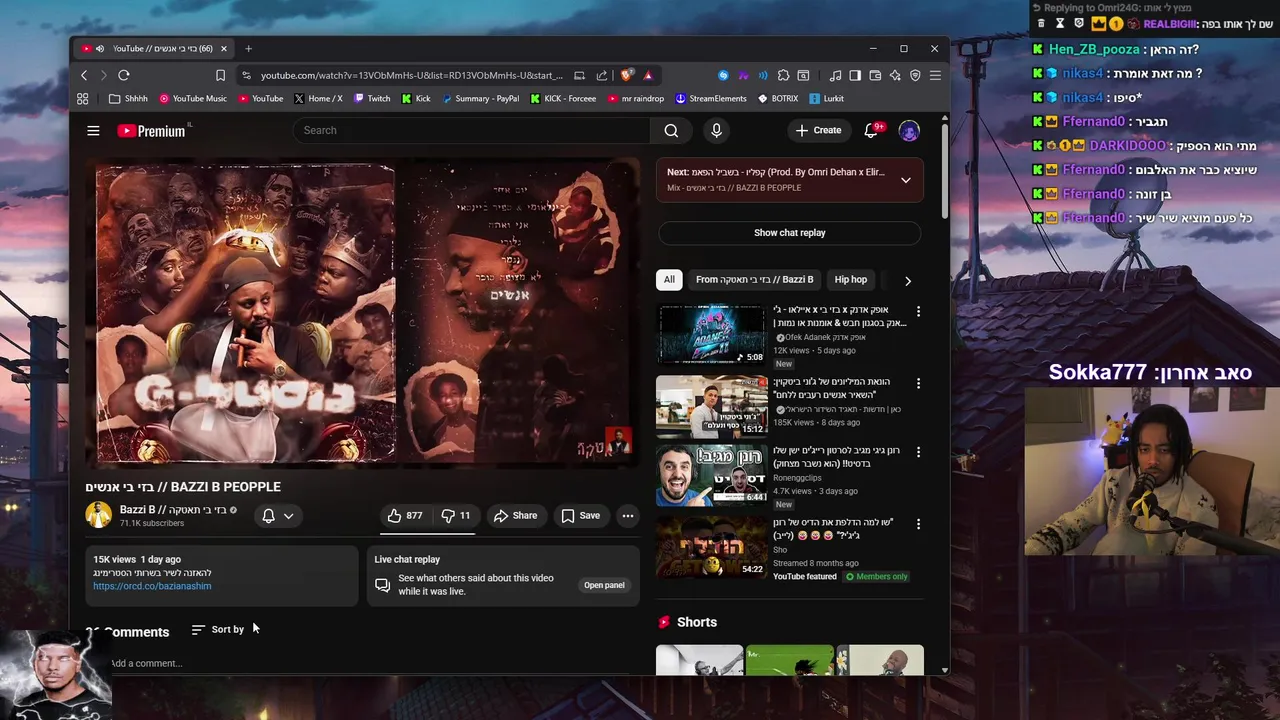
Task: Open options for Ronenggclips video
Action: (918, 452)
